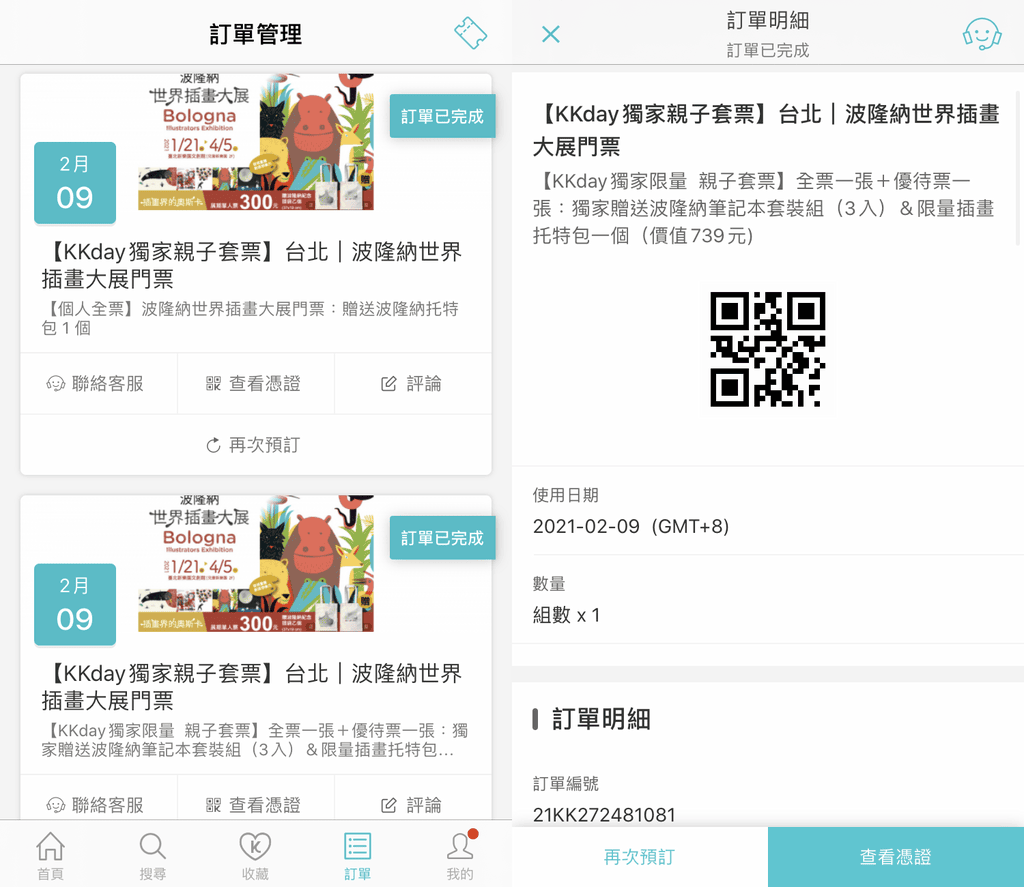
Task: Close the order detail page
Action: (x=550, y=34)
